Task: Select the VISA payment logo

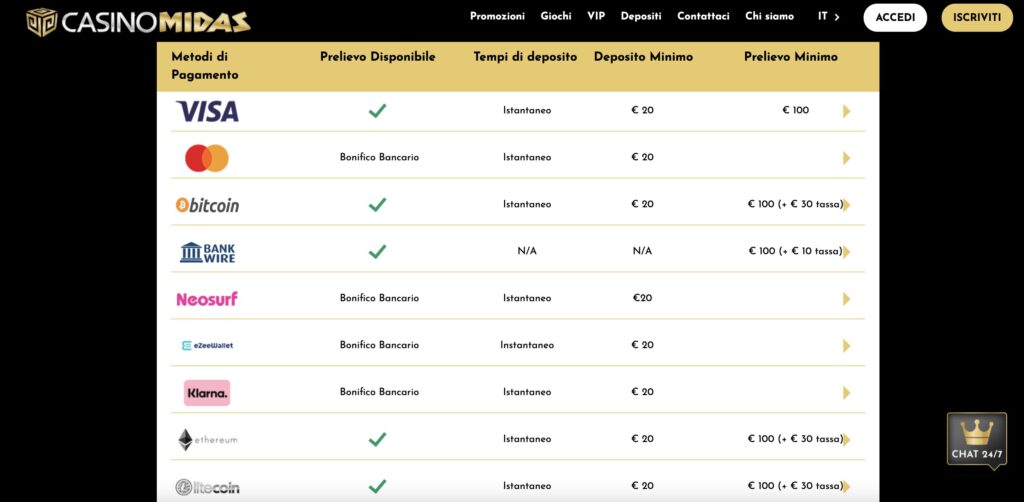Action: (207, 111)
